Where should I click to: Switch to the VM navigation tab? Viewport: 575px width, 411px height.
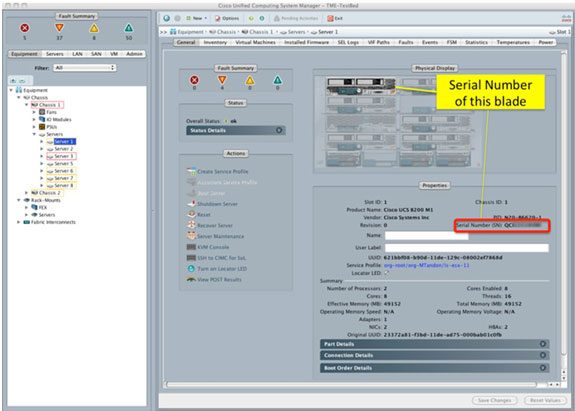coord(114,54)
